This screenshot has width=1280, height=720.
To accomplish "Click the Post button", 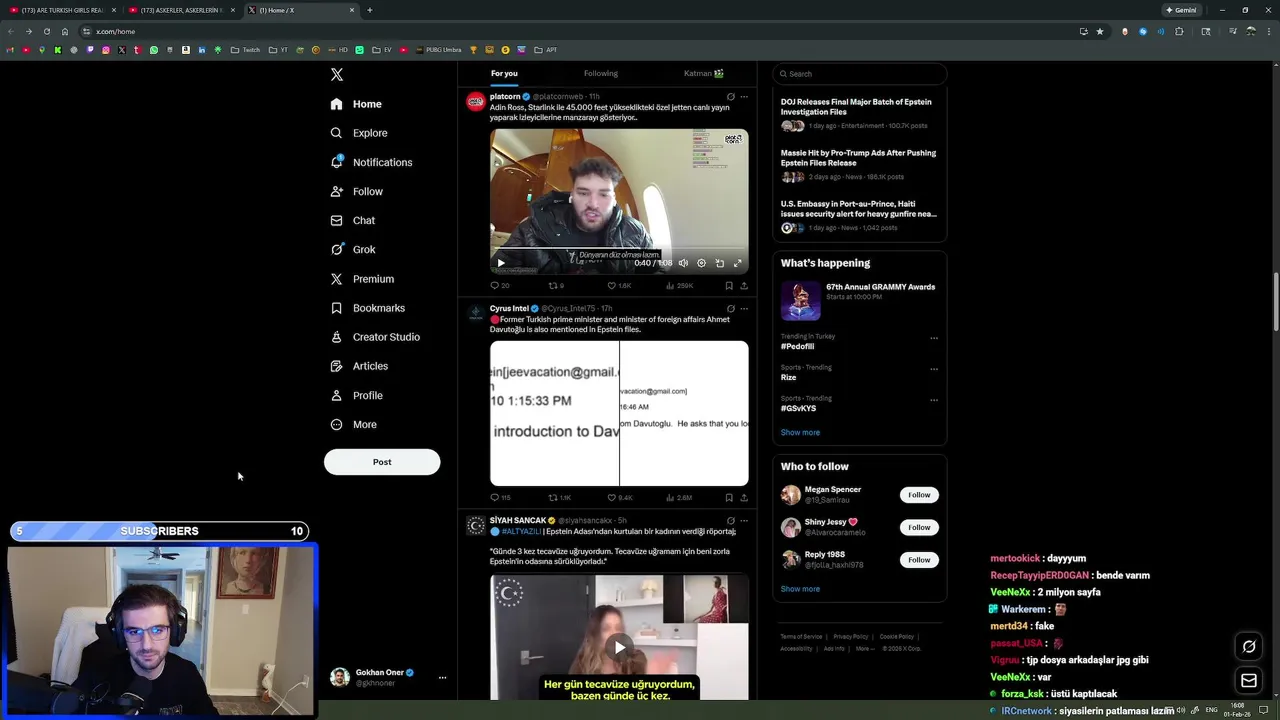I will (382, 462).
